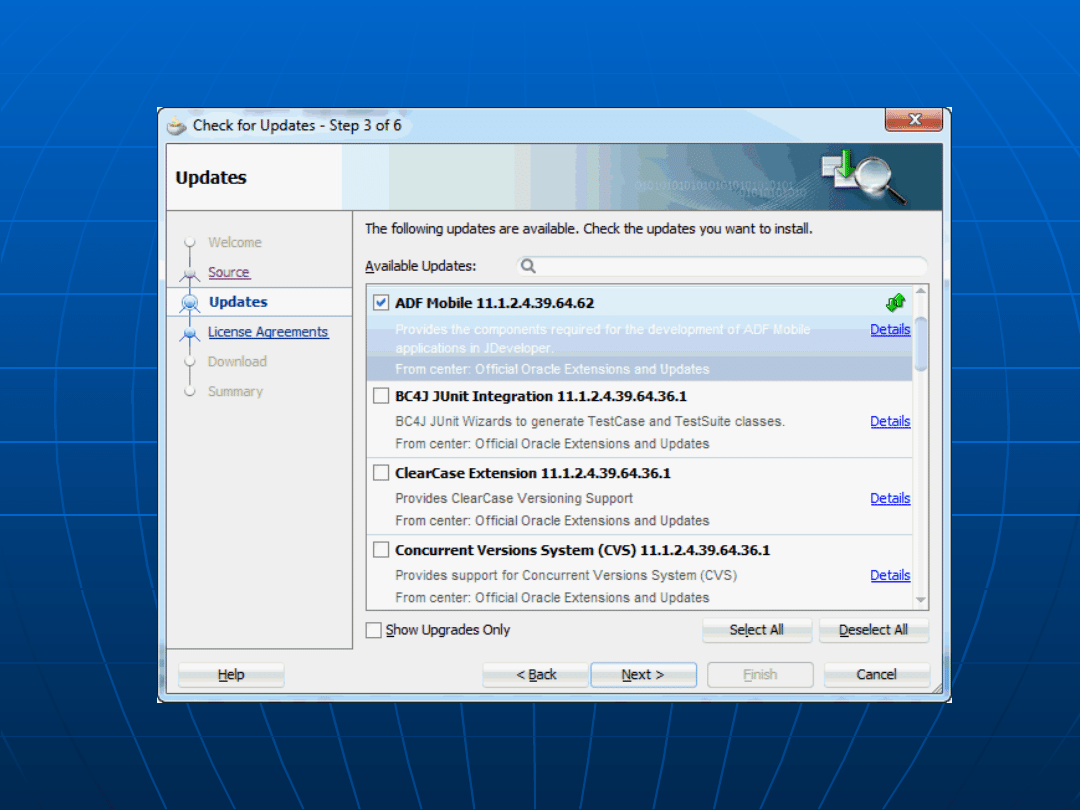Viewport: 1080px width, 810px height.
Task: Click 'Provides support for Concurrent Versions System' description
Action: (566, 575)
